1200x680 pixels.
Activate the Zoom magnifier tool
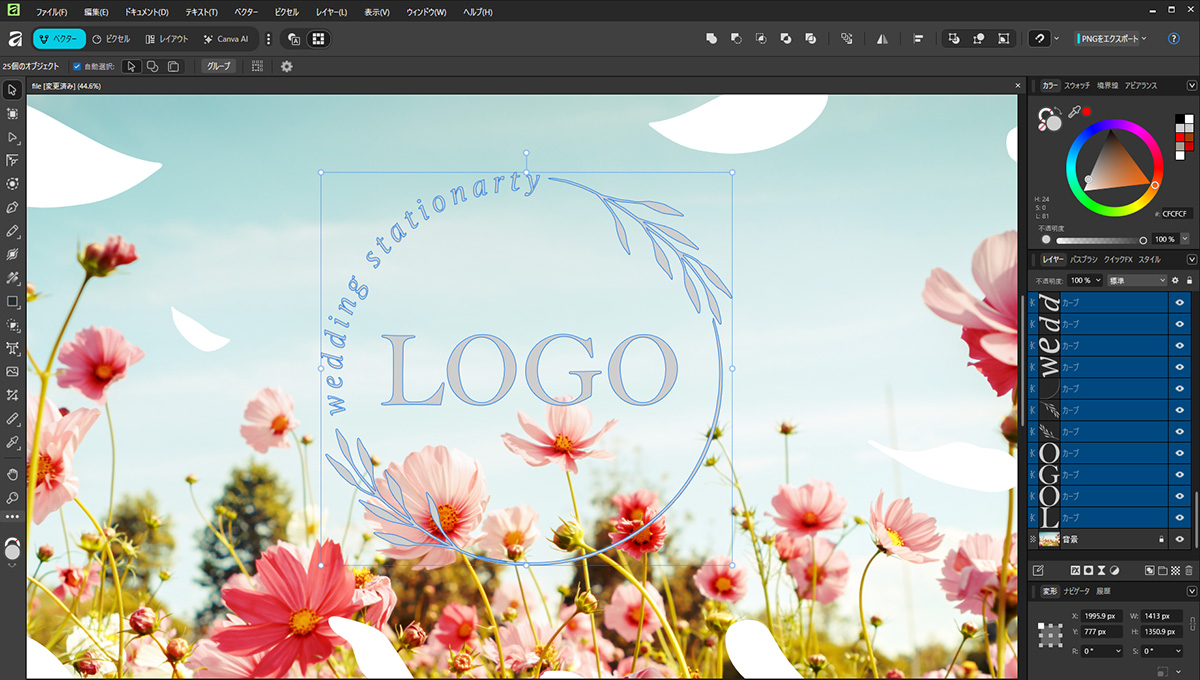12,497
